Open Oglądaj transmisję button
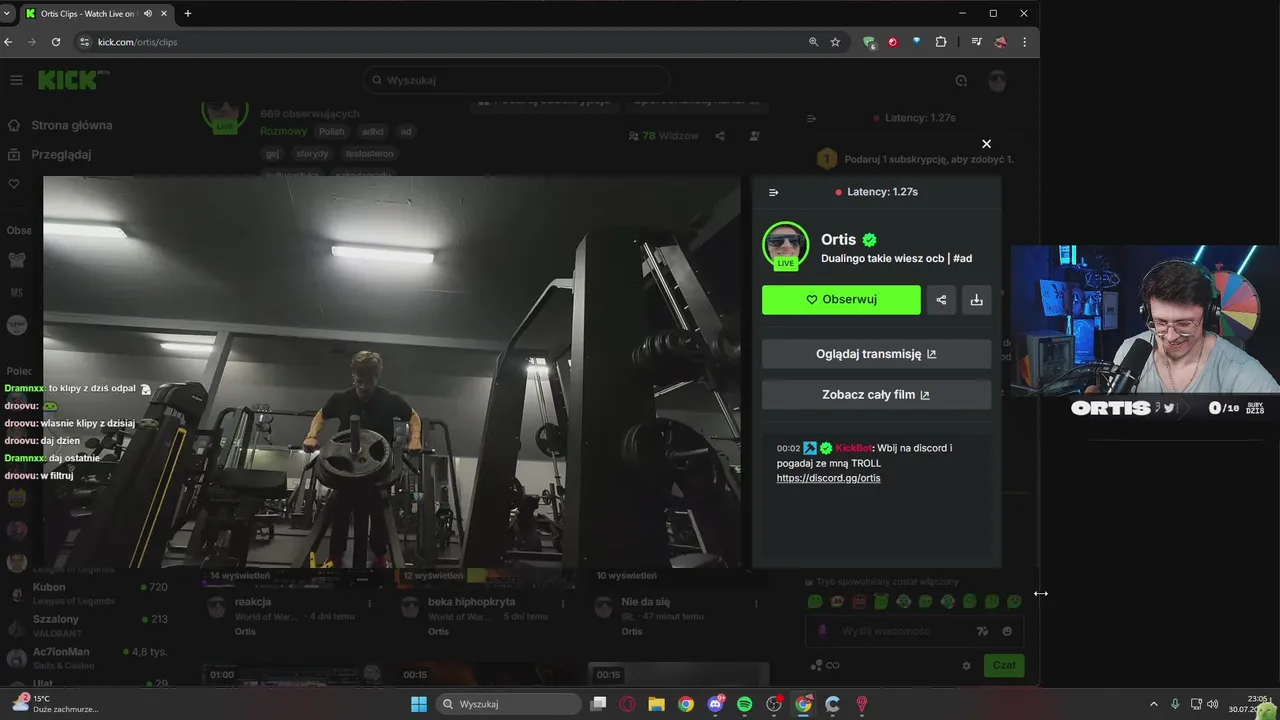The height and width of the screenshot is (720, 1280). point(876,354)
